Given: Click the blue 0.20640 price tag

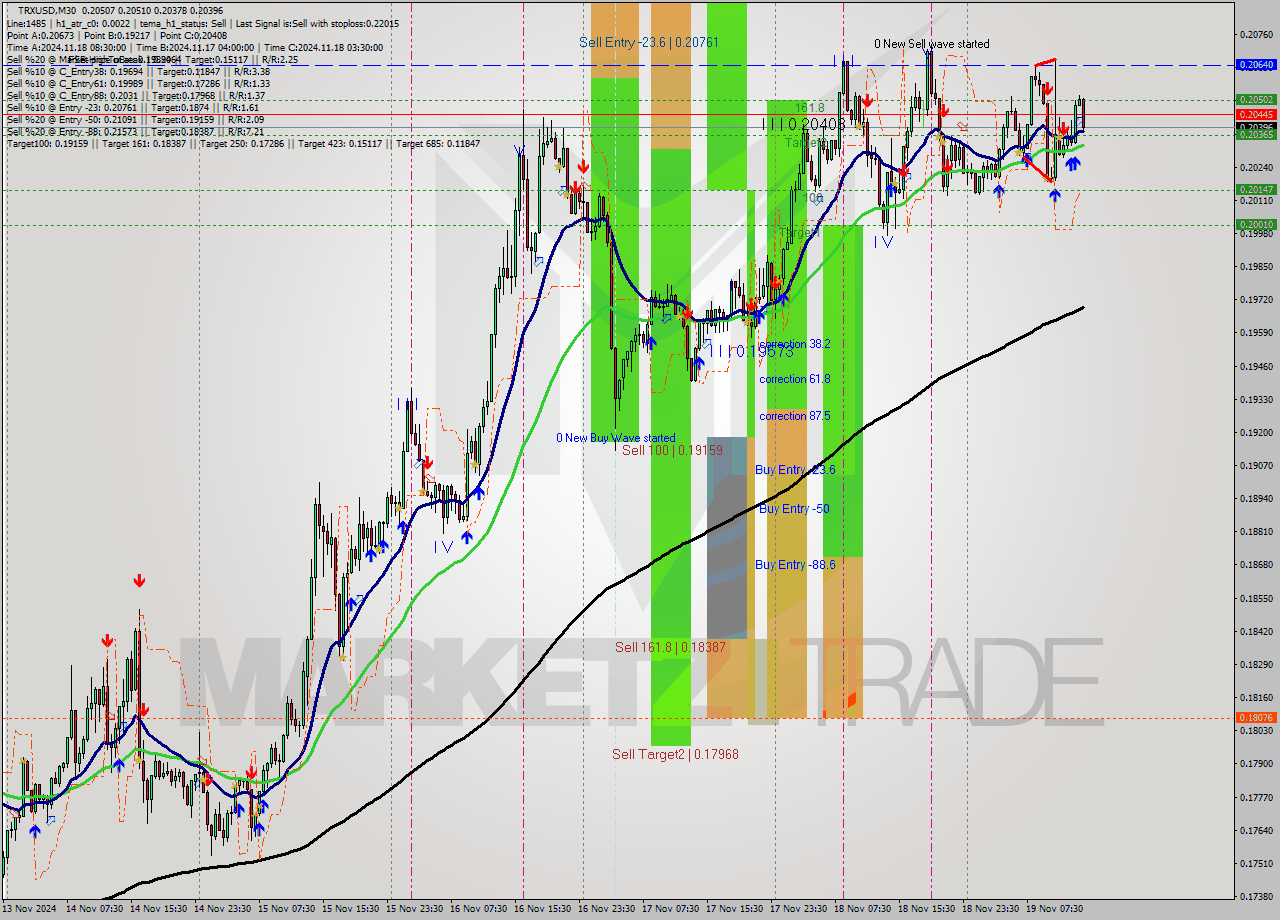Looking at the screenshot, I should click(x=1256, y=64).
